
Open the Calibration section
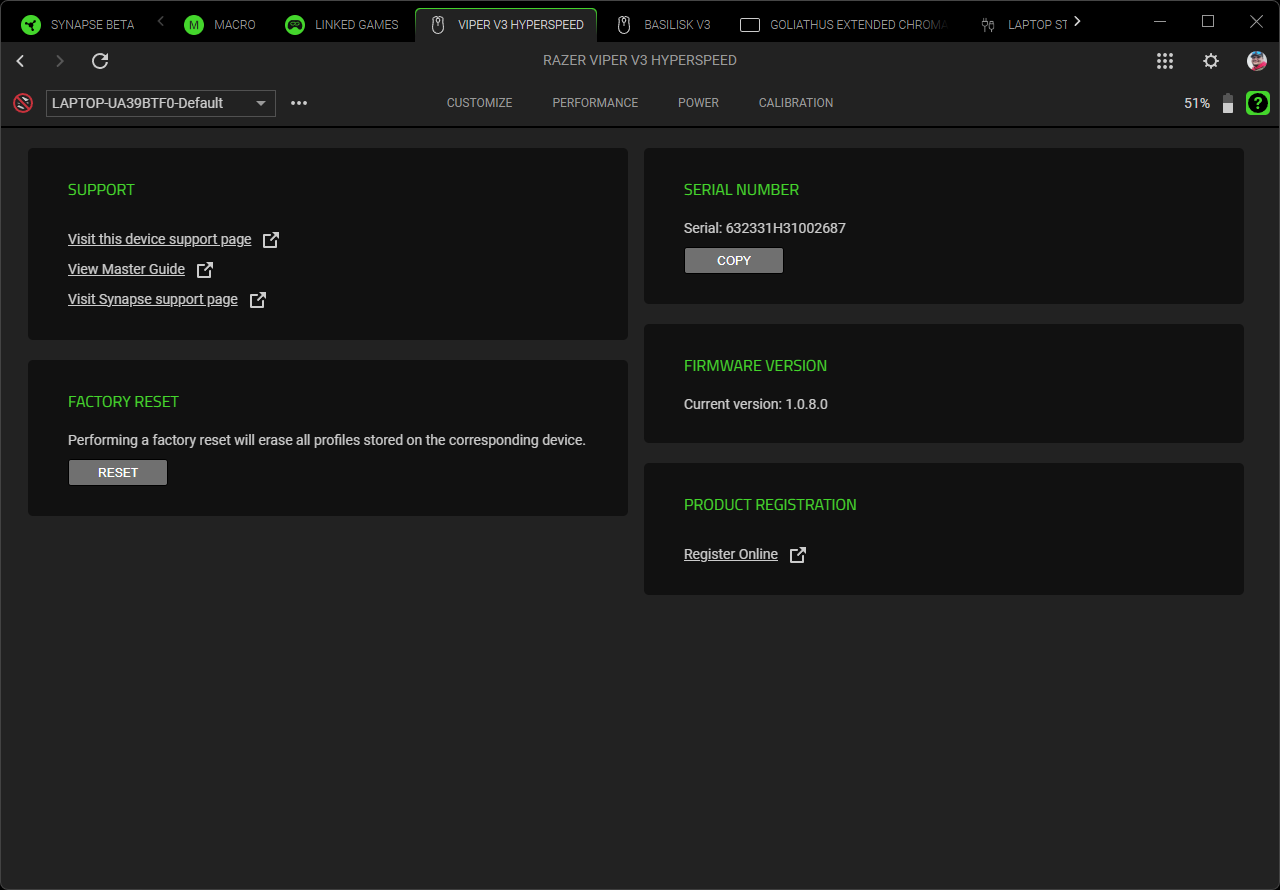pos(796,103)
